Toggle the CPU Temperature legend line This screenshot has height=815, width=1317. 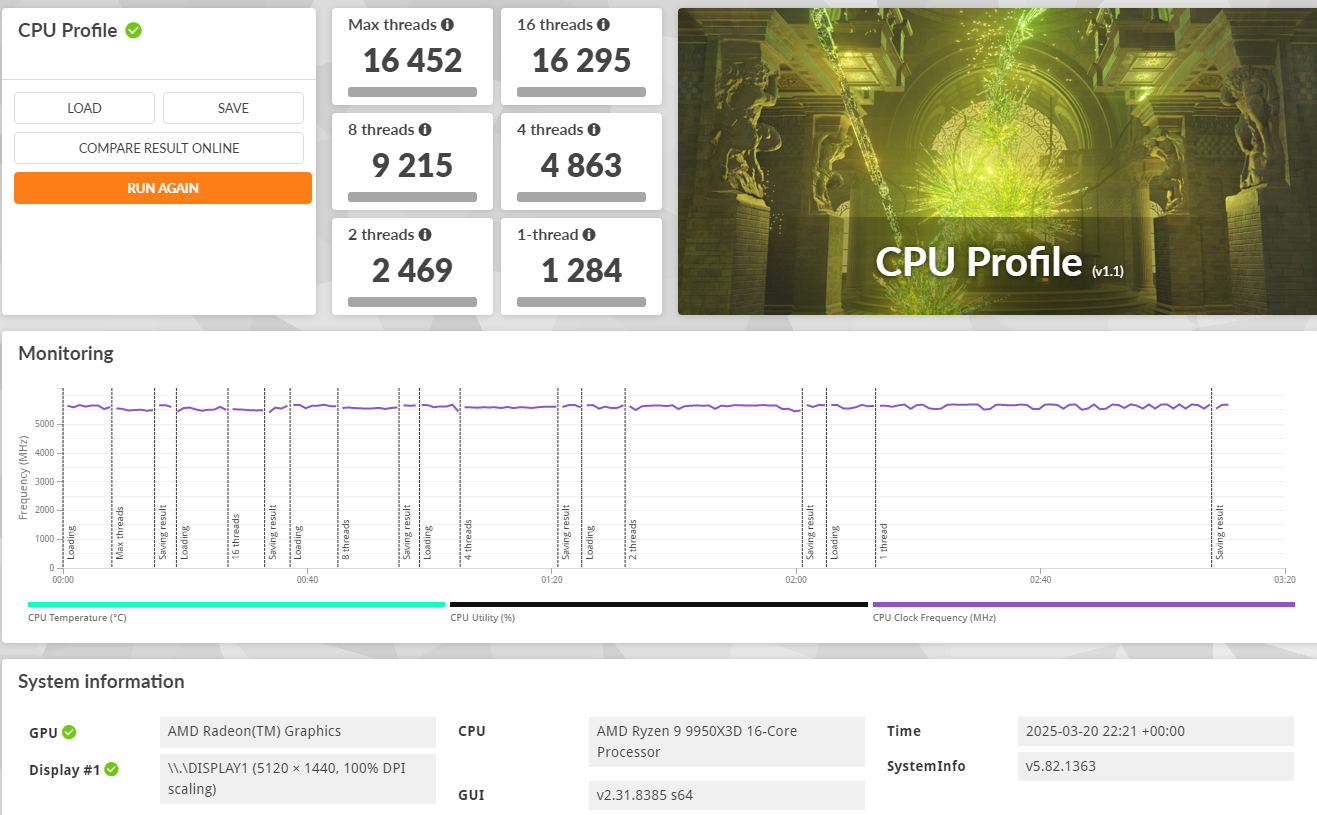click(x=236, y=604)
